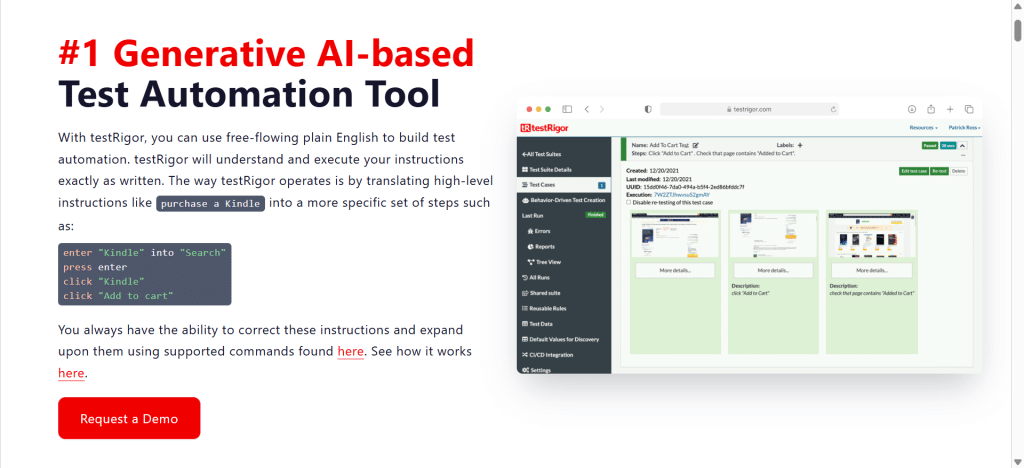Open screenshot thumbnail above 'click Add to Cart'
This screenshot has width=1024, height=468.
coord(773,235)
